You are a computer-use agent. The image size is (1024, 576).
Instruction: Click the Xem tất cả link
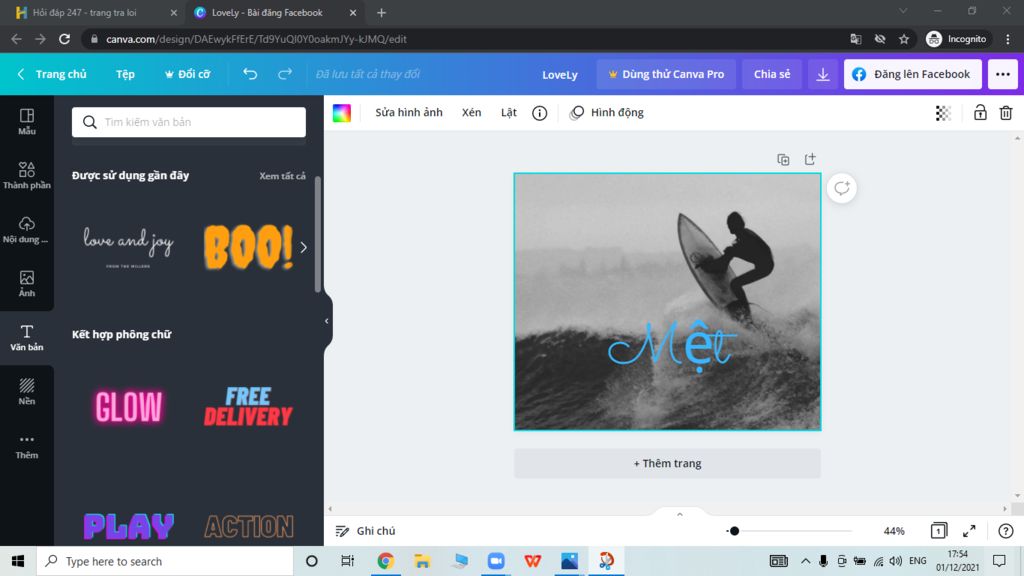coord(282,176)
